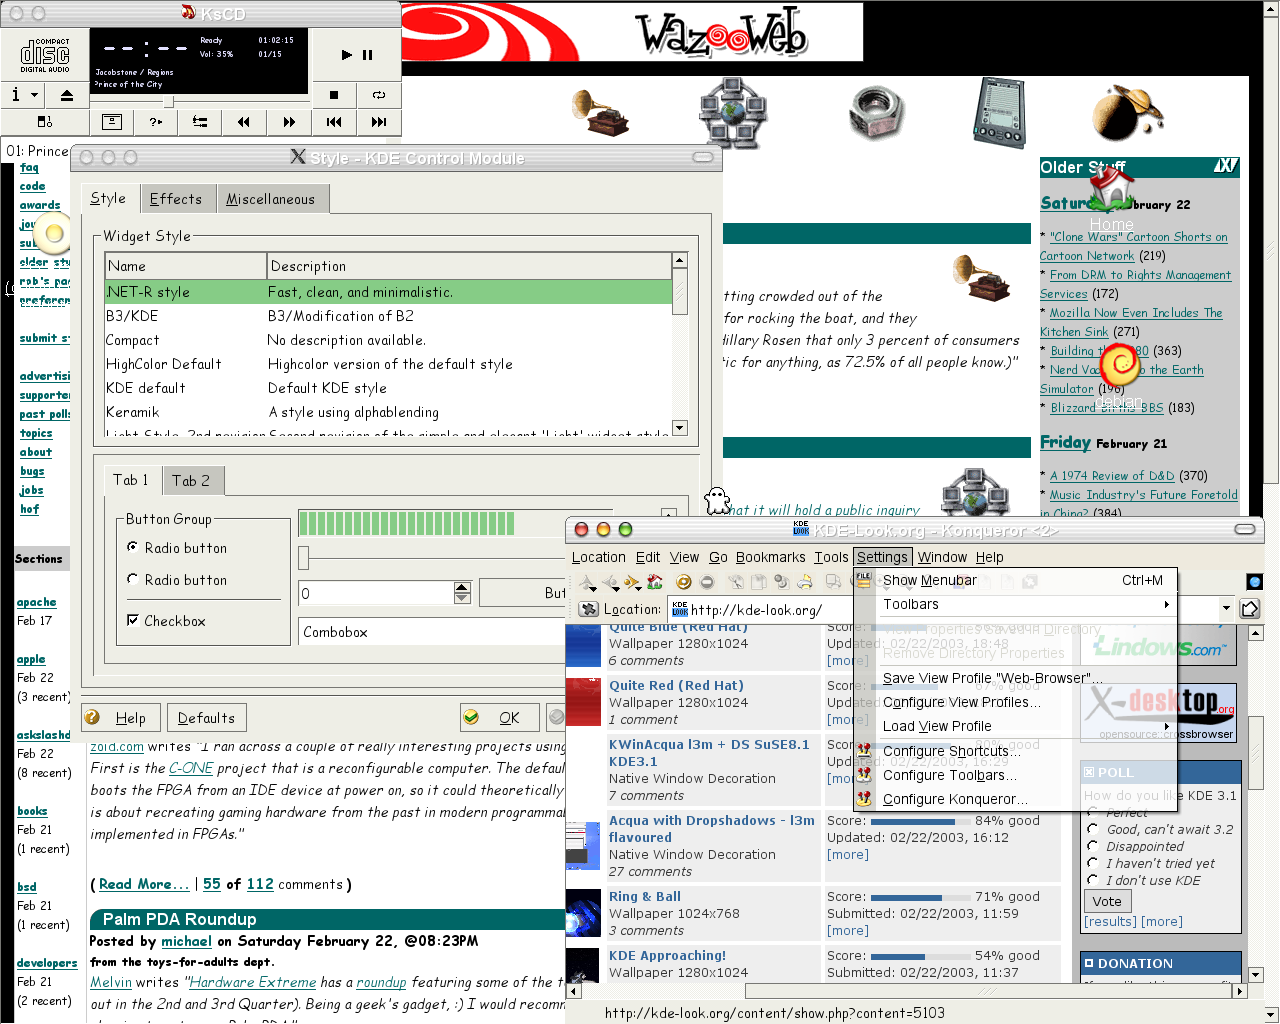The image size is (1280, 1024).
Task: Rewind the track in KsCD
Action: (244, 122)
